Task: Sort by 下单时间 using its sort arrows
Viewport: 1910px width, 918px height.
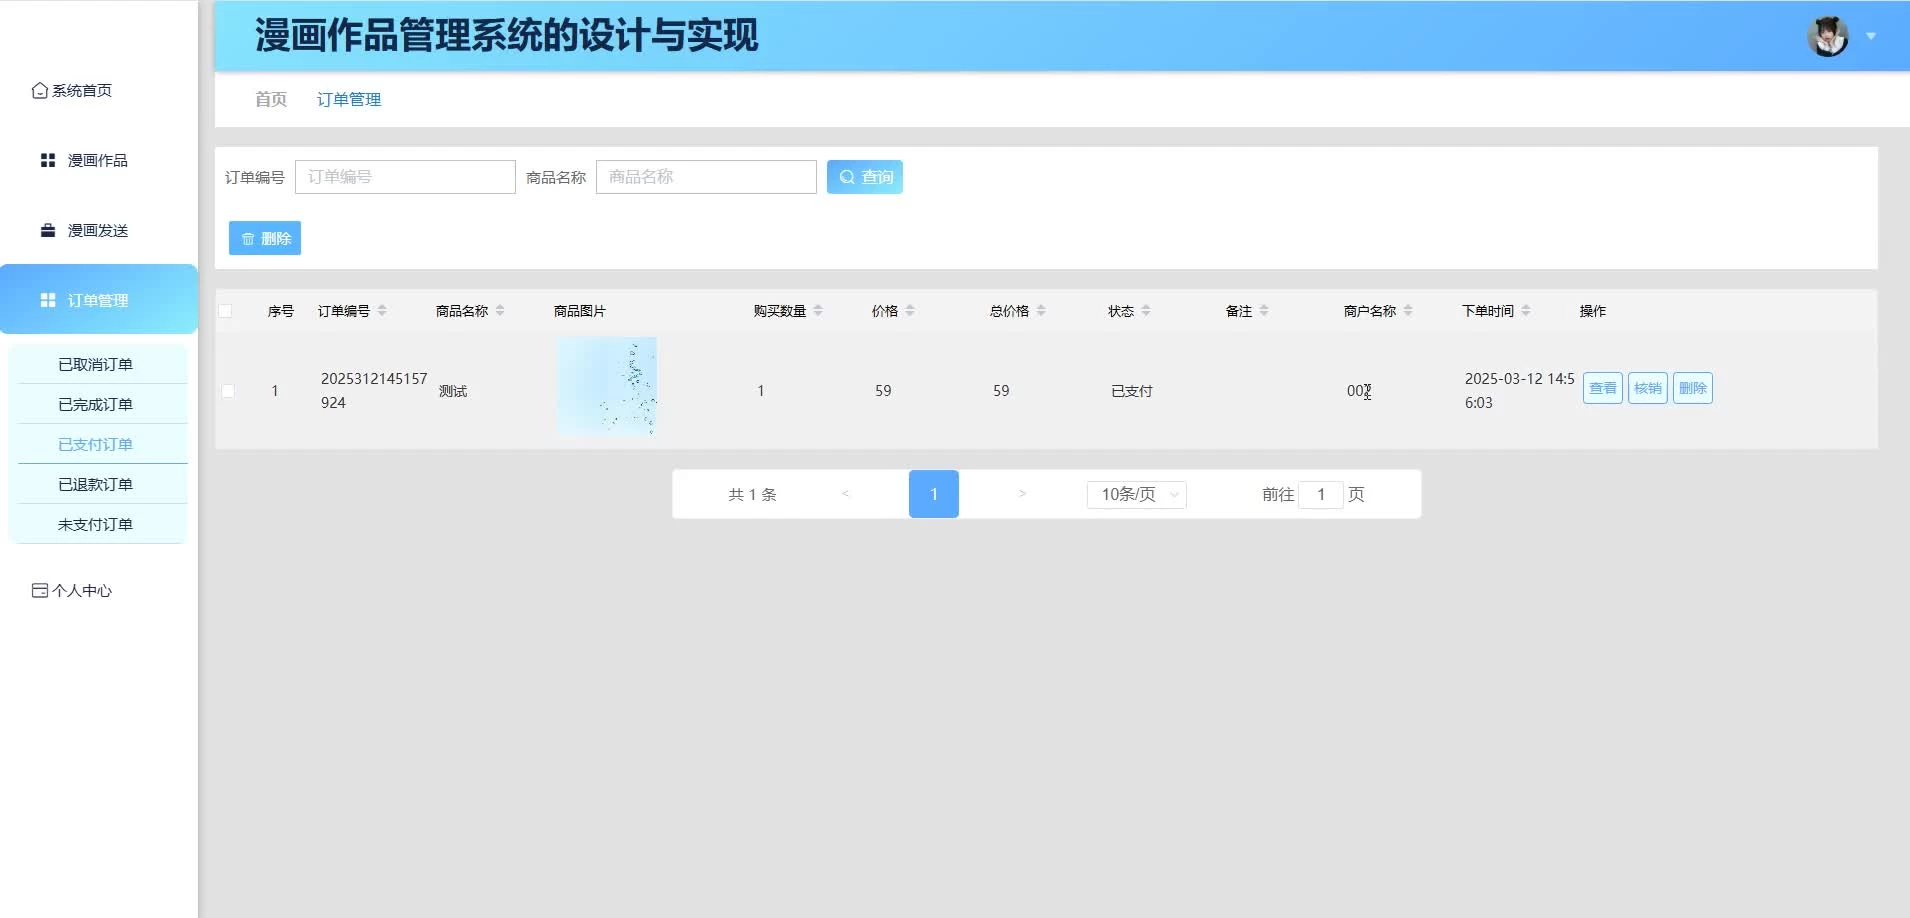Action: point(1526,311)
